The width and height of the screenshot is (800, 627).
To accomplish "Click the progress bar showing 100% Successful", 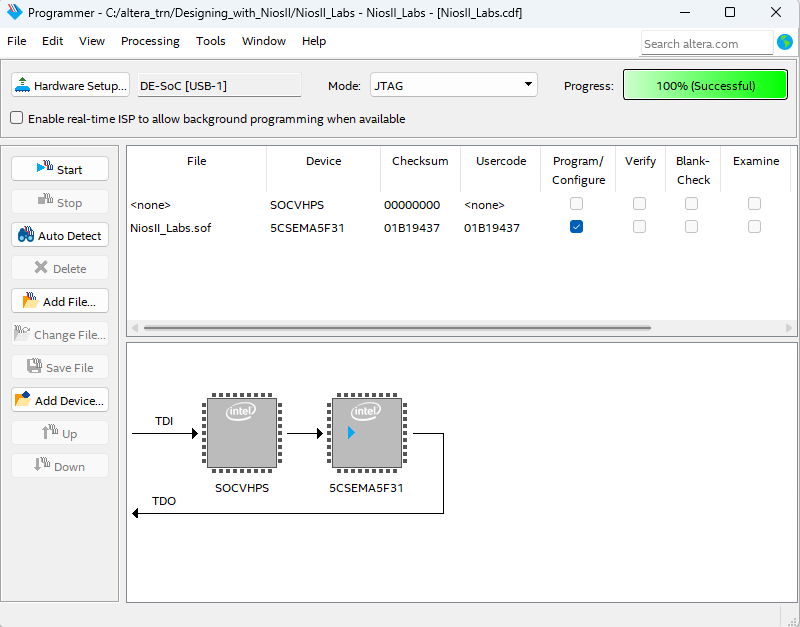I will click(x=705, y=85).
